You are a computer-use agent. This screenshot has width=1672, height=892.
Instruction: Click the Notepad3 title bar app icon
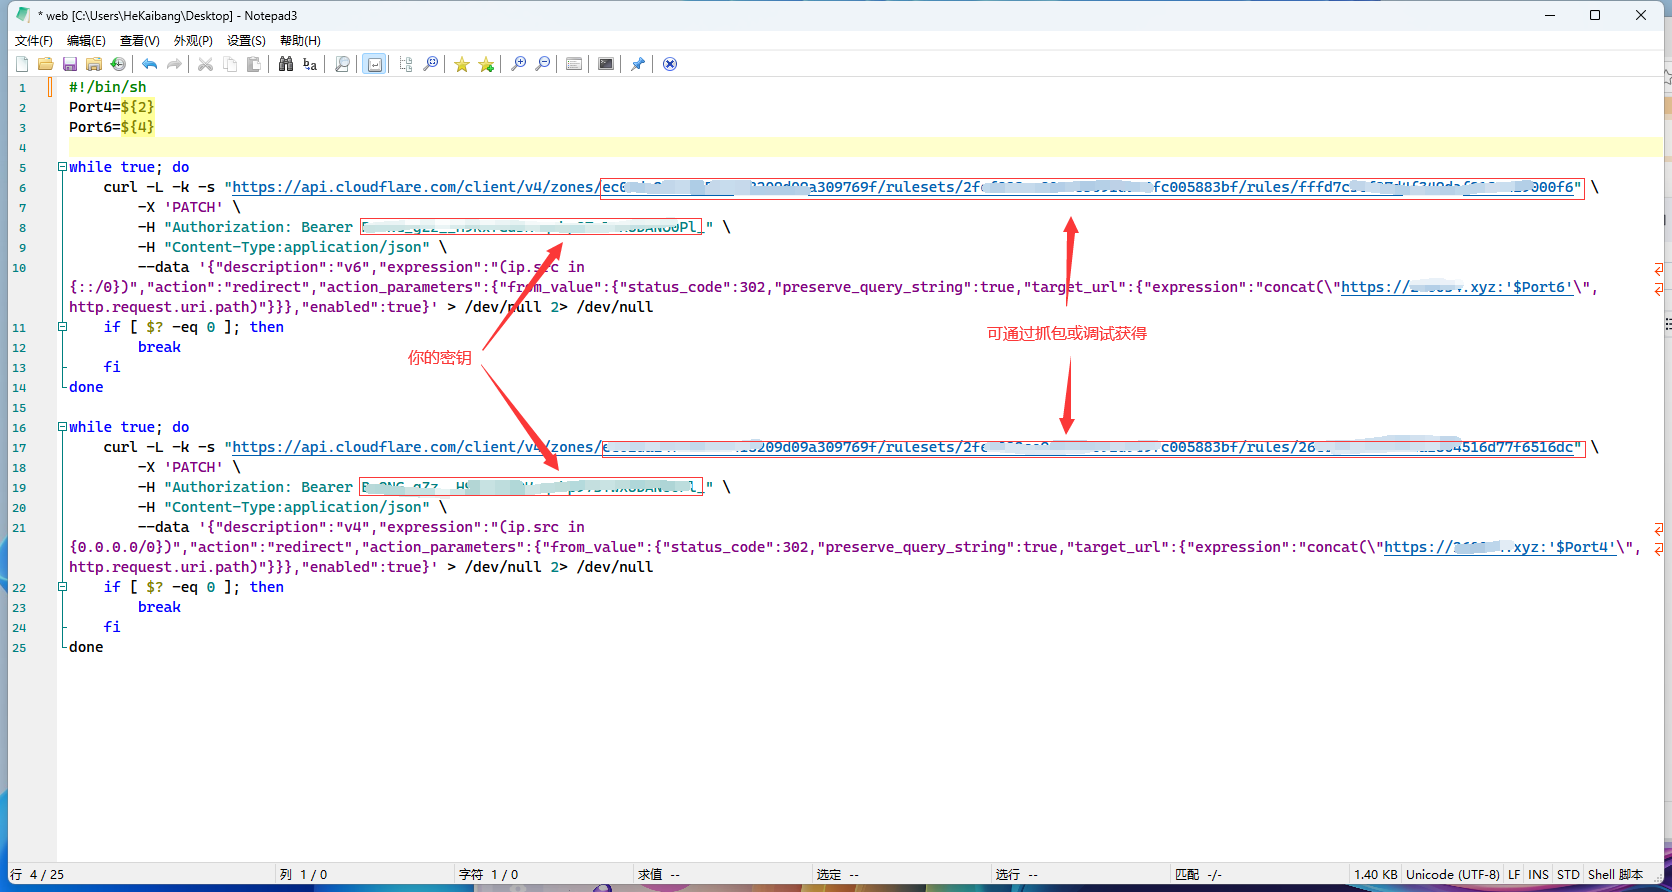[22, 15]
